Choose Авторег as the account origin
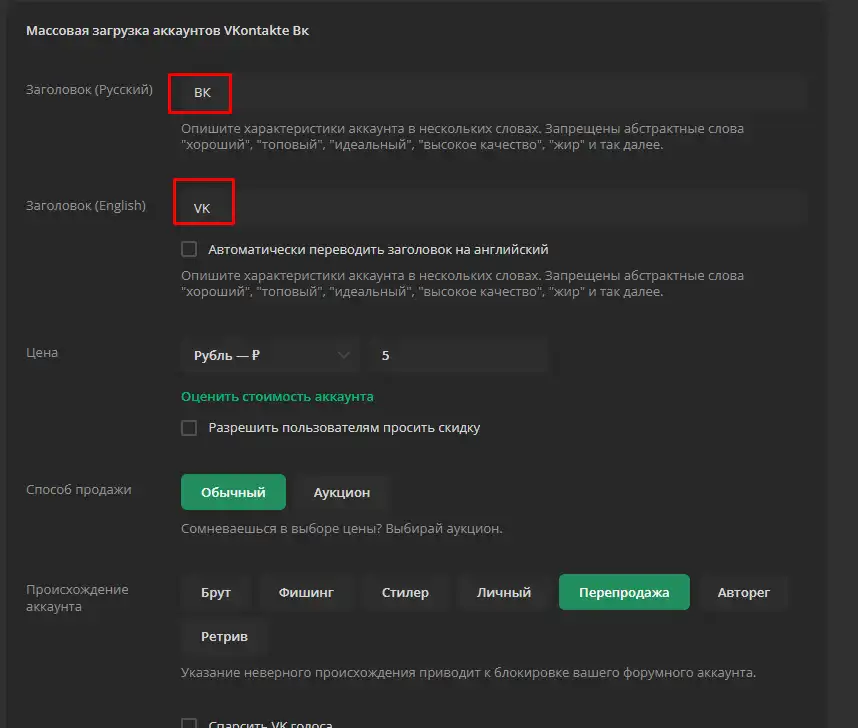 pyautogui.click(x=743, y=592)
